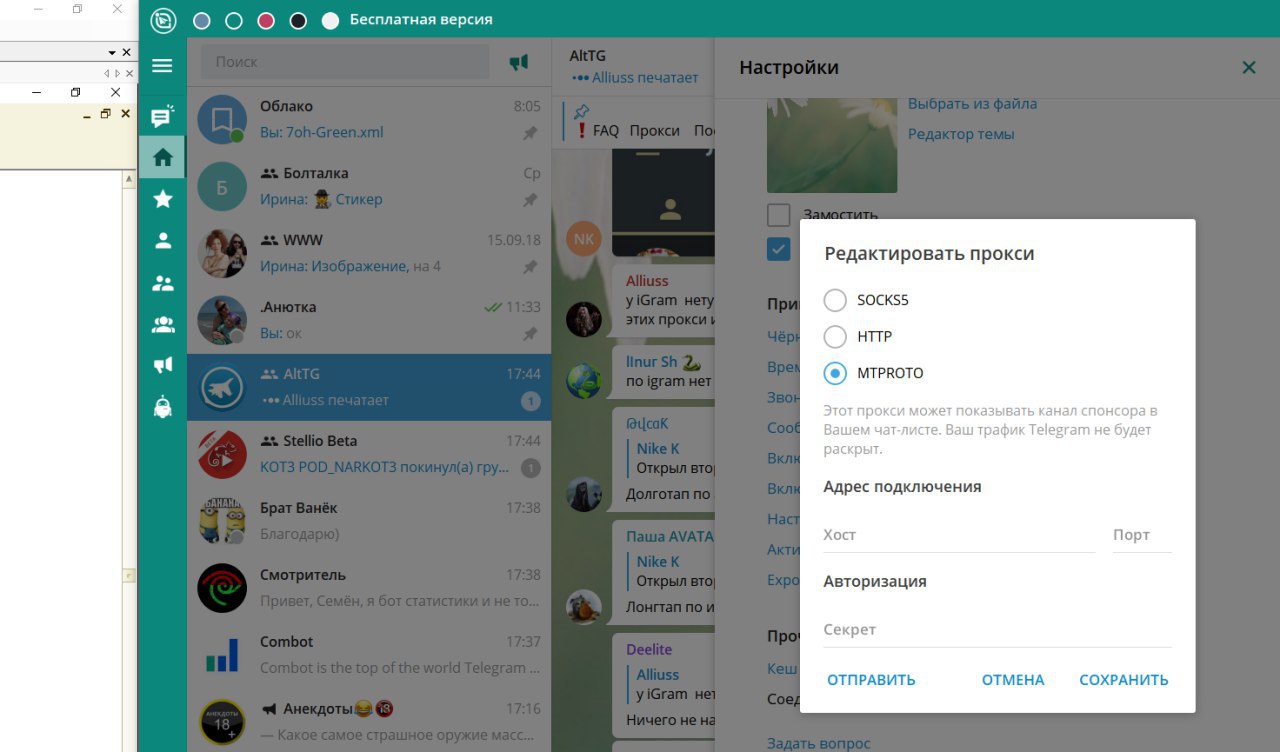This screenshot has width=1280, height=752.
Task: Show the supergroups folder icon
Action: [x=163, y=324]
